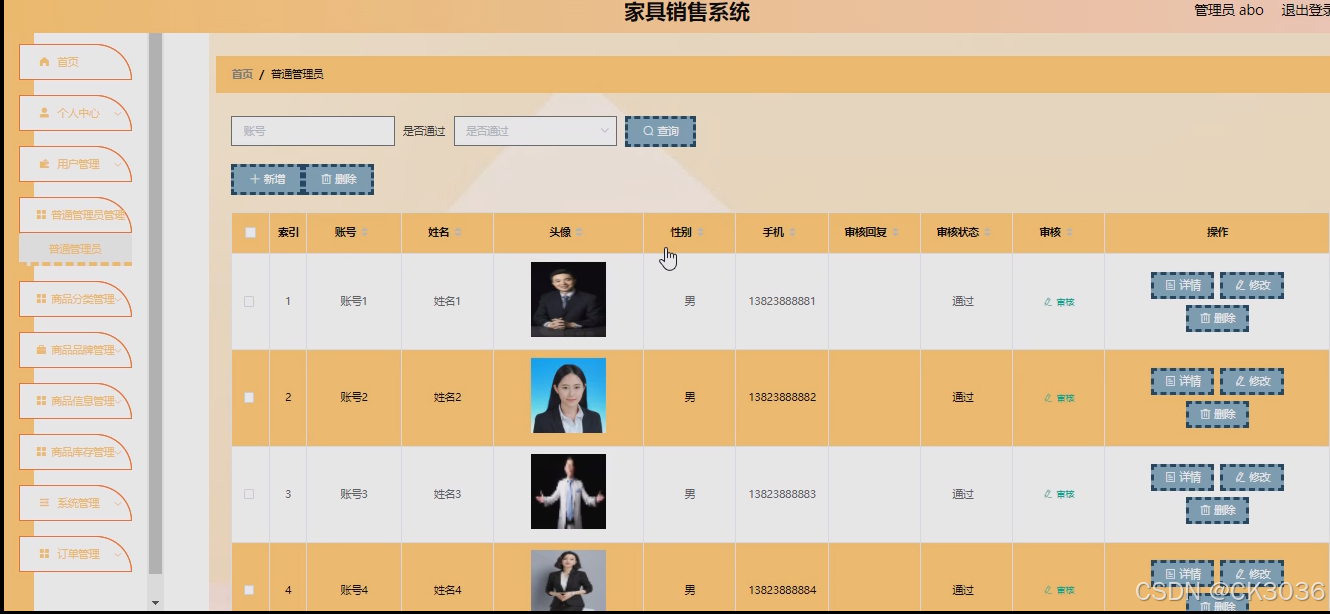
Task: Sort by the 审核 column sort icon
Action: click(x=1069, y=233)
